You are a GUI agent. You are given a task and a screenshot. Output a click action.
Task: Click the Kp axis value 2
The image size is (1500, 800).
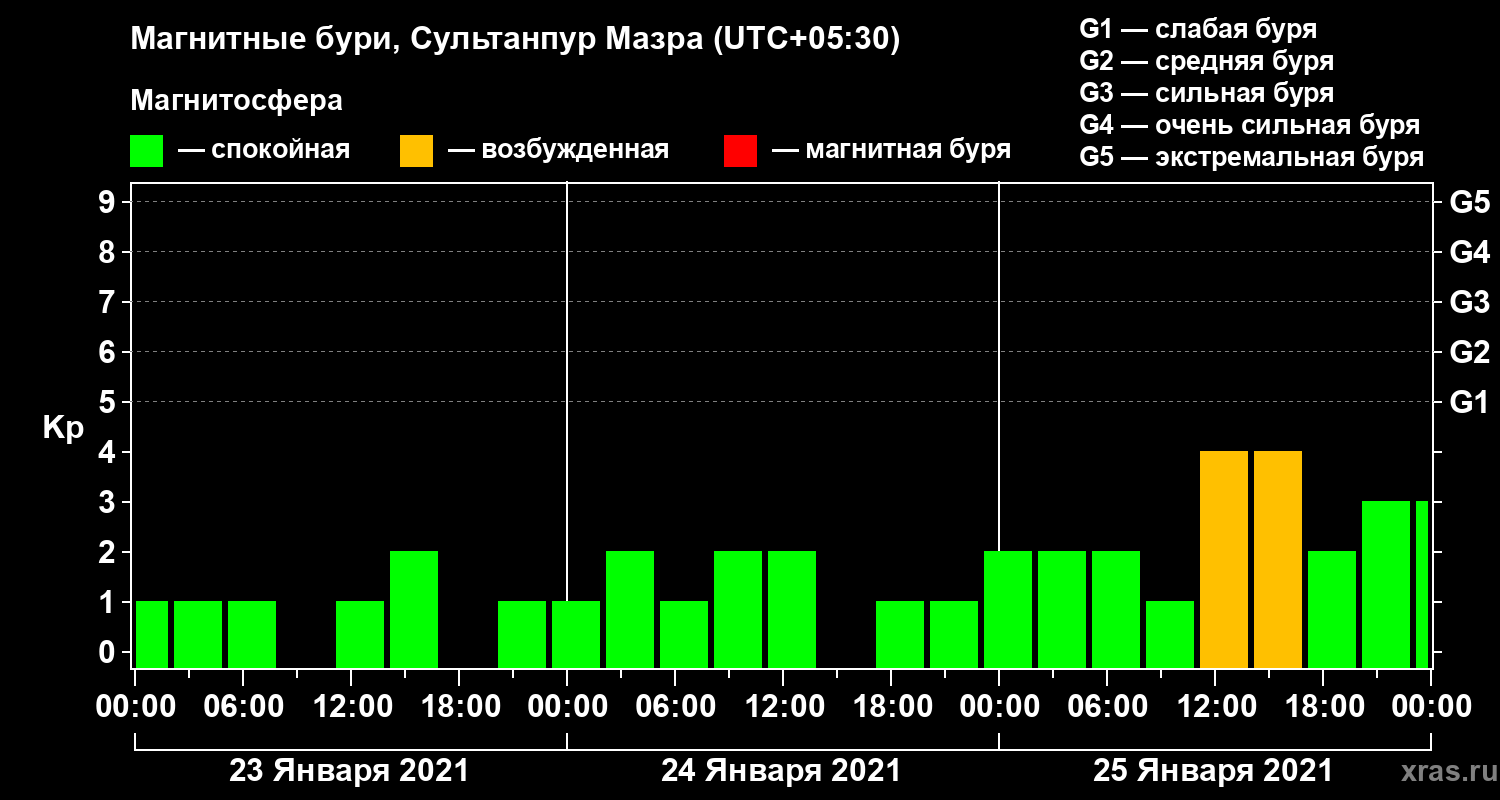point(109,553)
